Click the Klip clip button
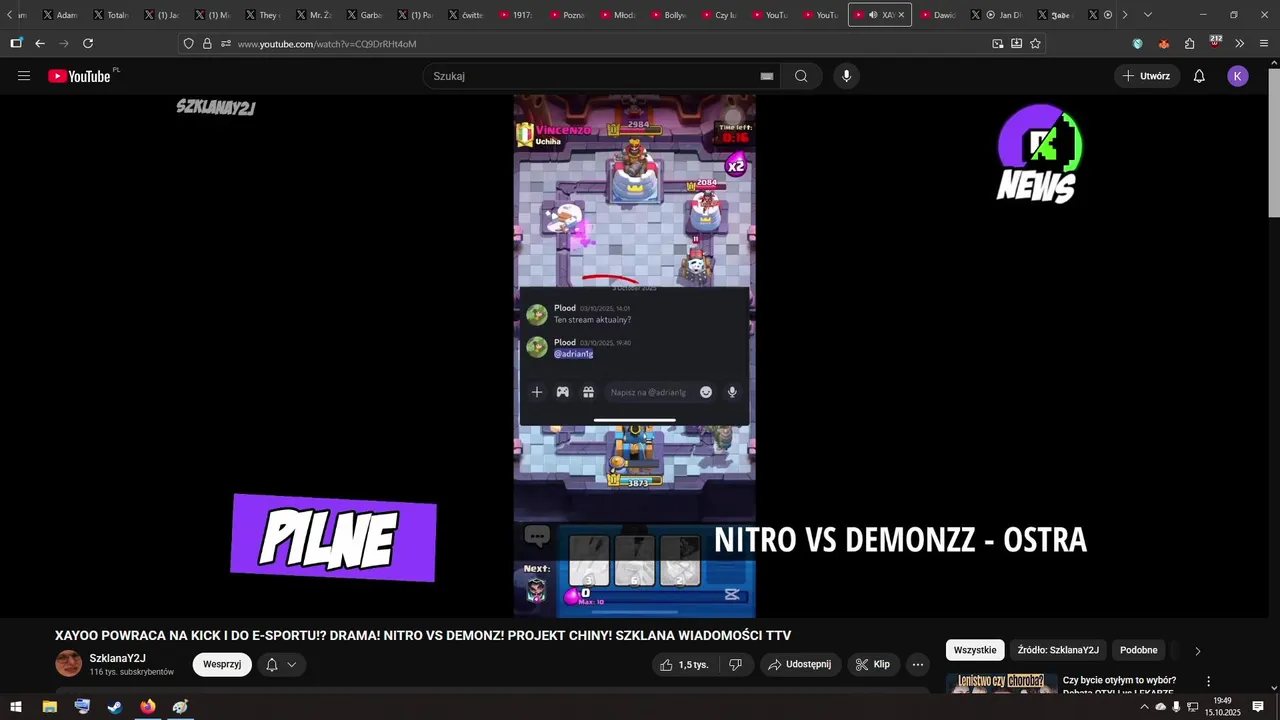The height and width of the screenshot is (720, 1280). click(x=873, y=664)
